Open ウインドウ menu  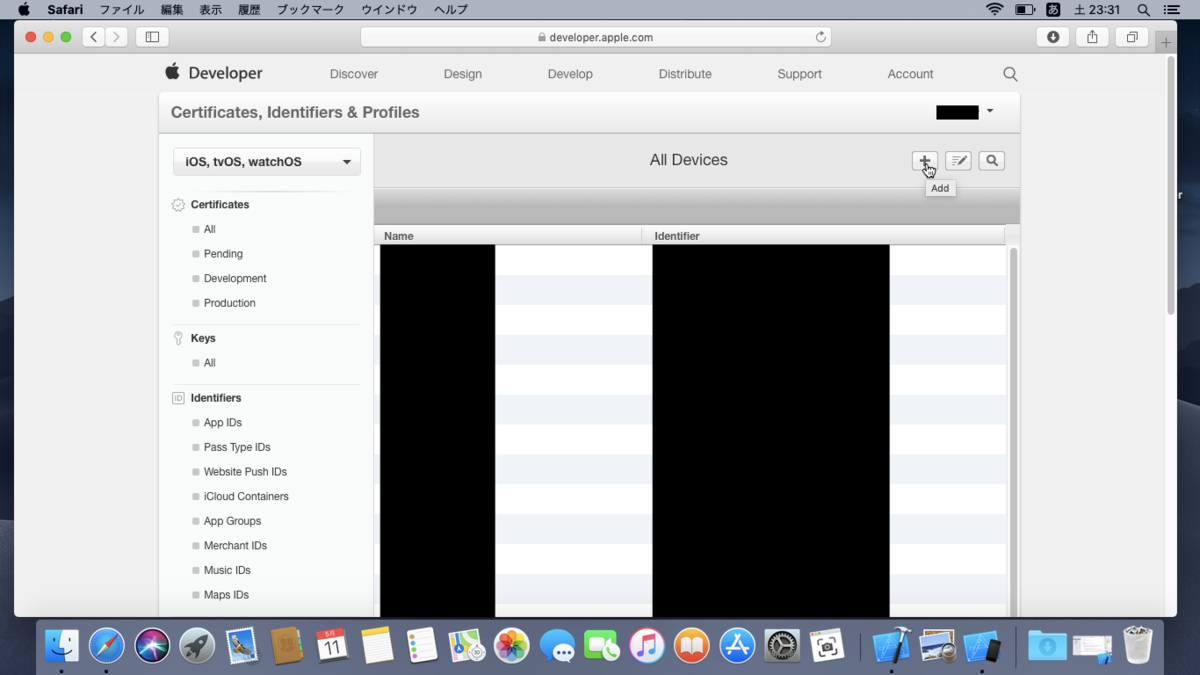389,10
